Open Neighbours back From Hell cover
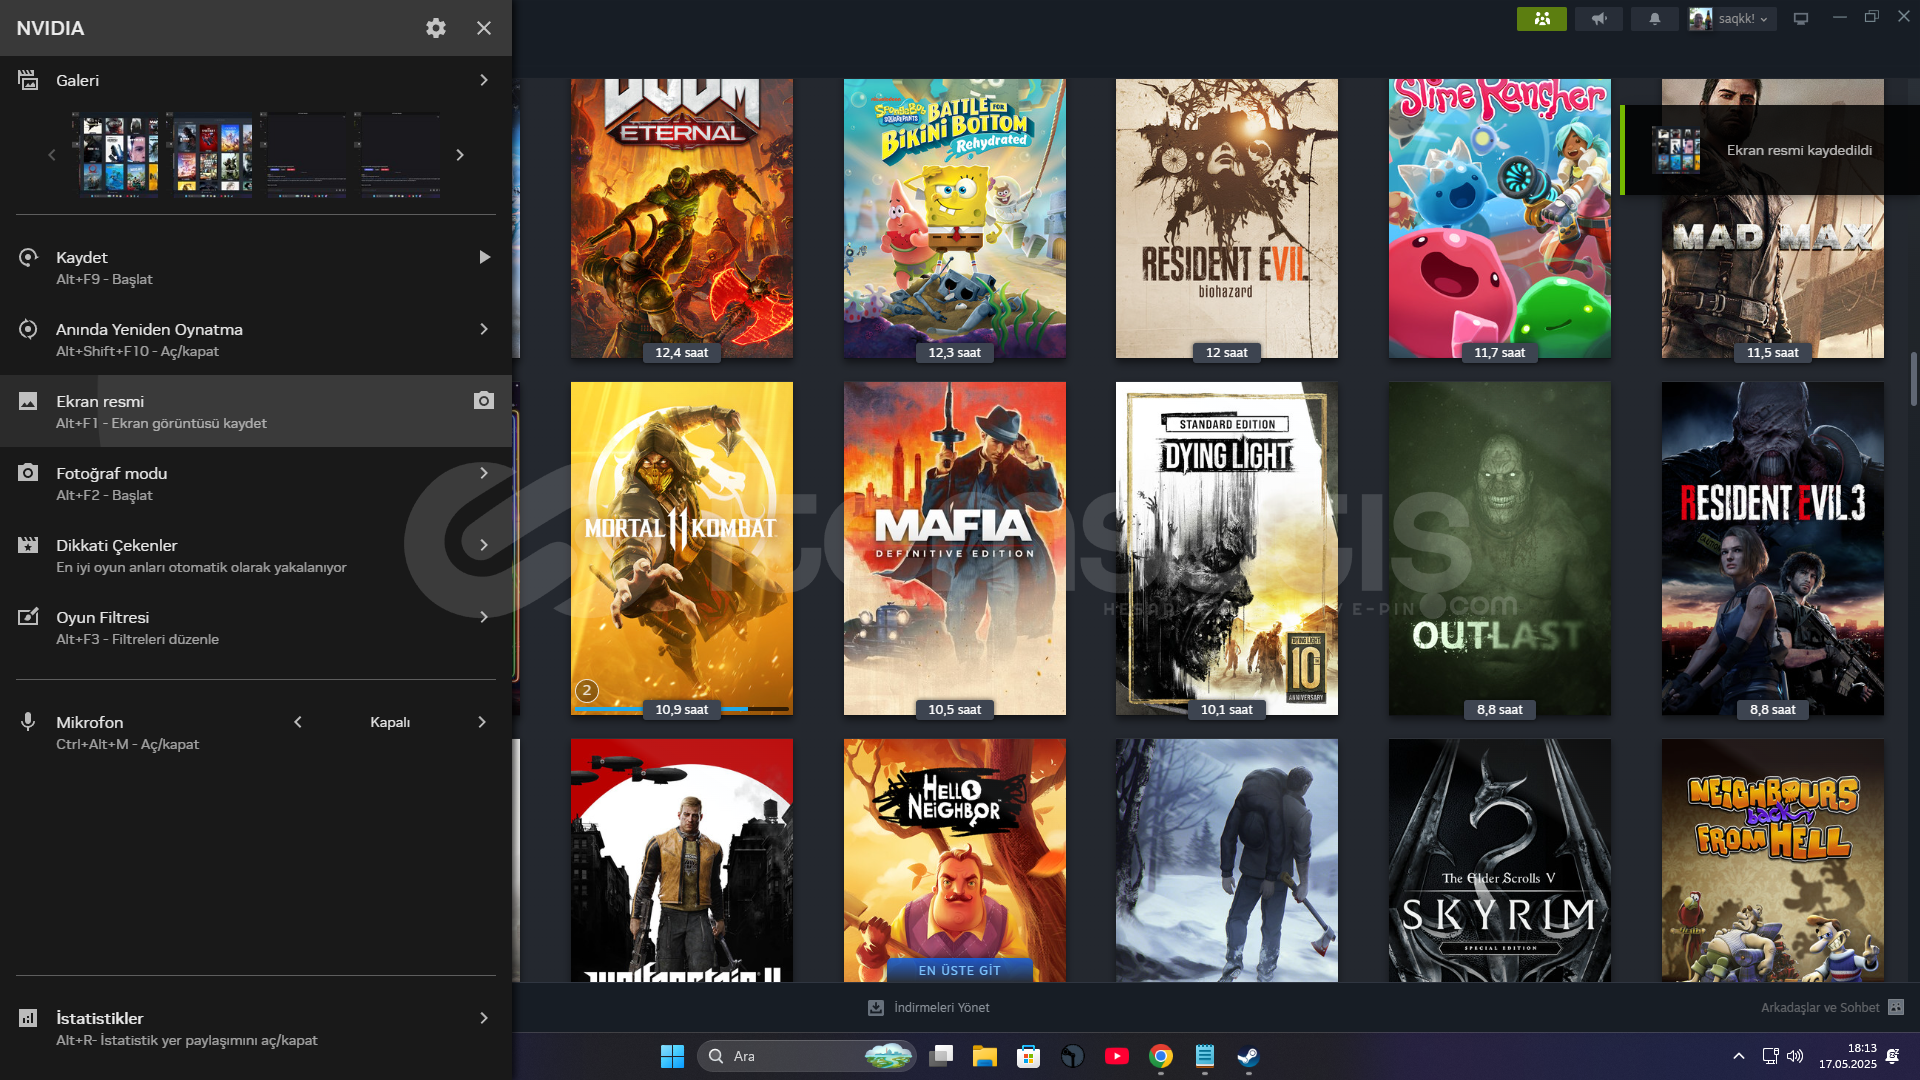 (1773, 860)
